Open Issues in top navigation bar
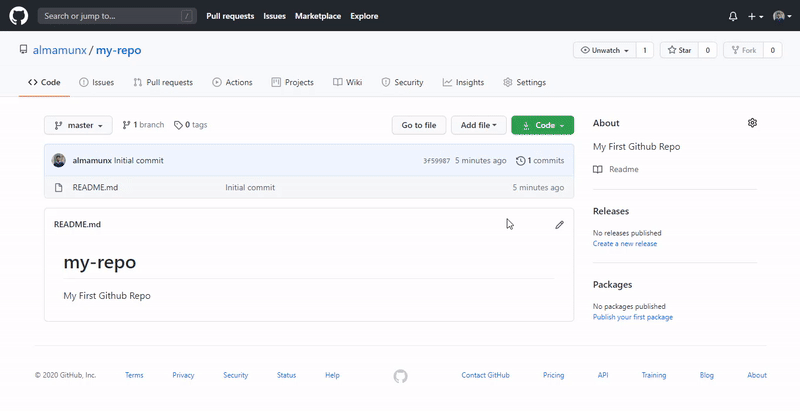The width and height of the screenshot is (800, 411). click(274, 16)
